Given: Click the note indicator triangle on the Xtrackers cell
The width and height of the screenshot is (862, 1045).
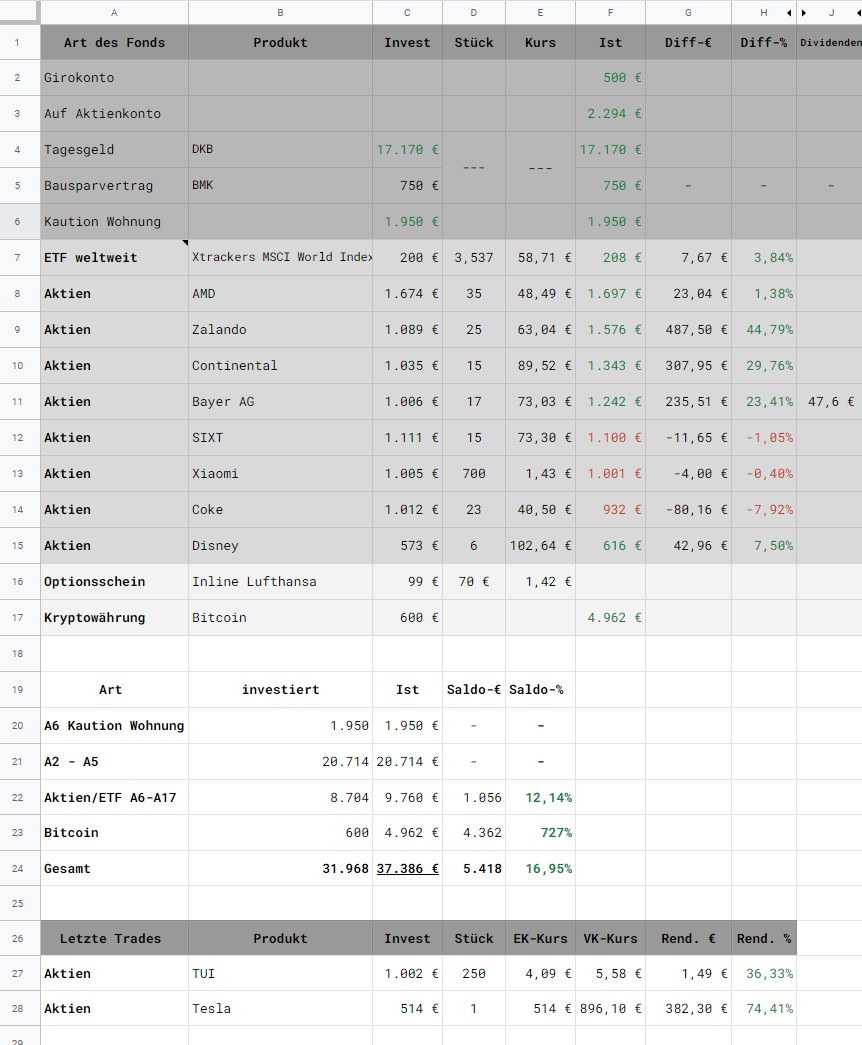Looking at the screenshot, I should pos(185,243).
